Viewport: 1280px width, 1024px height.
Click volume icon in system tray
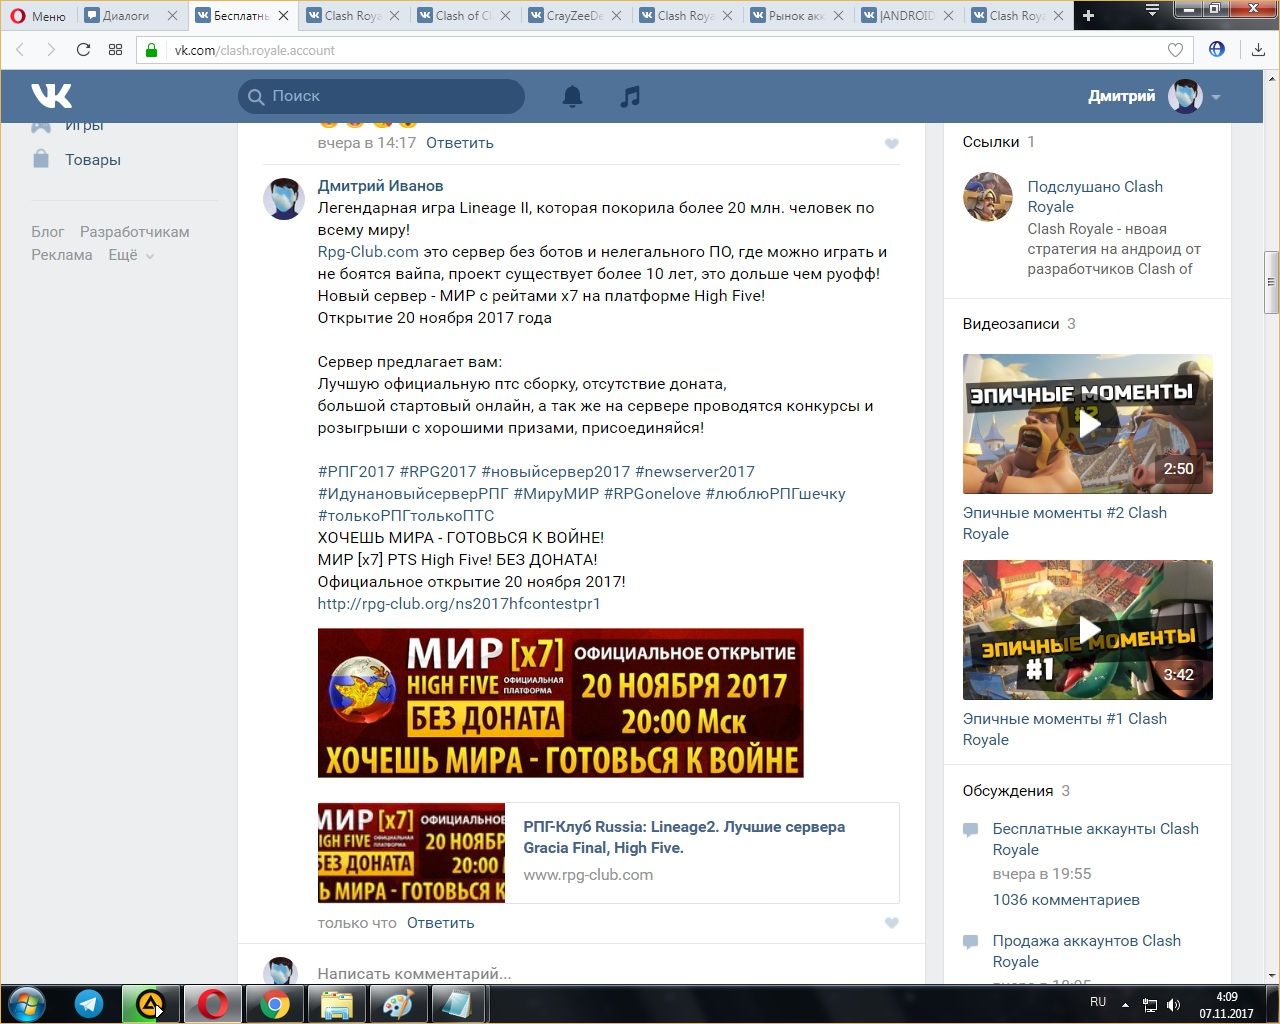1174,1005
